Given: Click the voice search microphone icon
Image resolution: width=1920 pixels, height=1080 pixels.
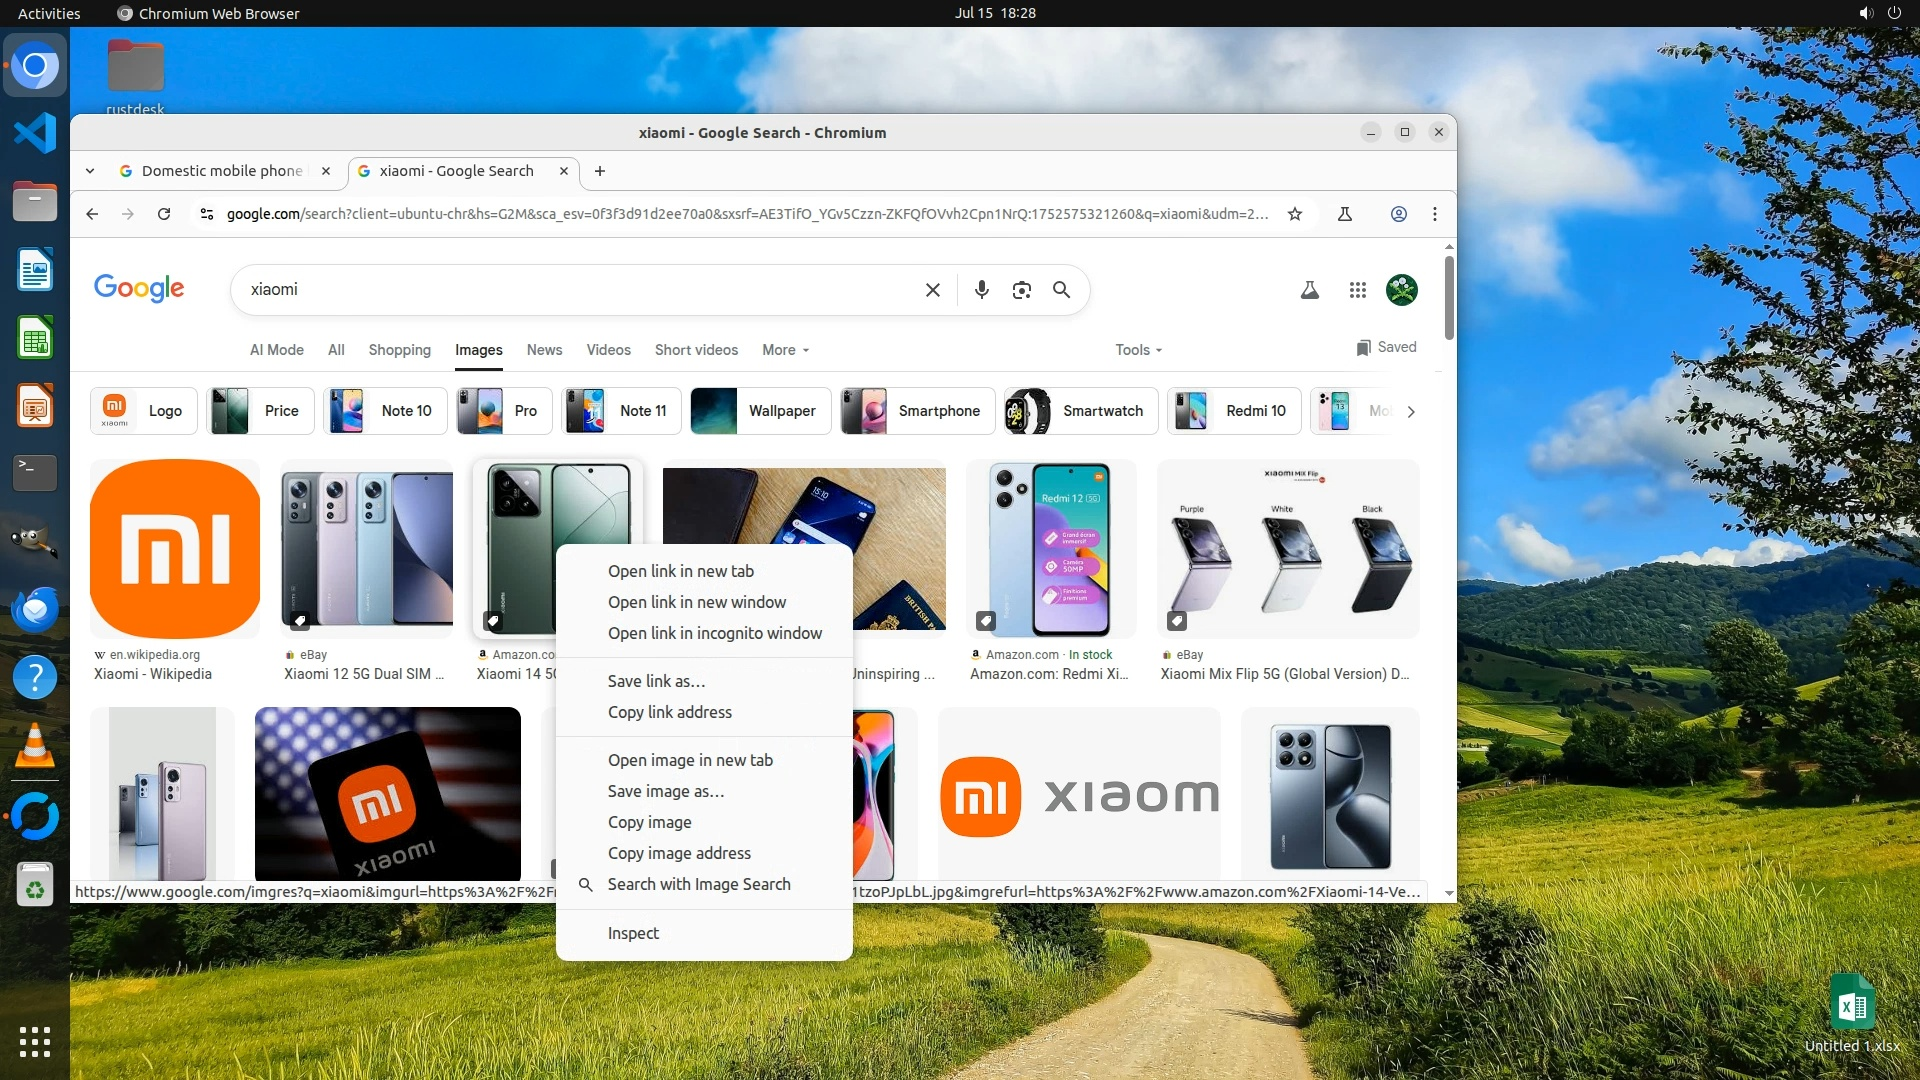Looking at the screenshot, I should [981, 290].
